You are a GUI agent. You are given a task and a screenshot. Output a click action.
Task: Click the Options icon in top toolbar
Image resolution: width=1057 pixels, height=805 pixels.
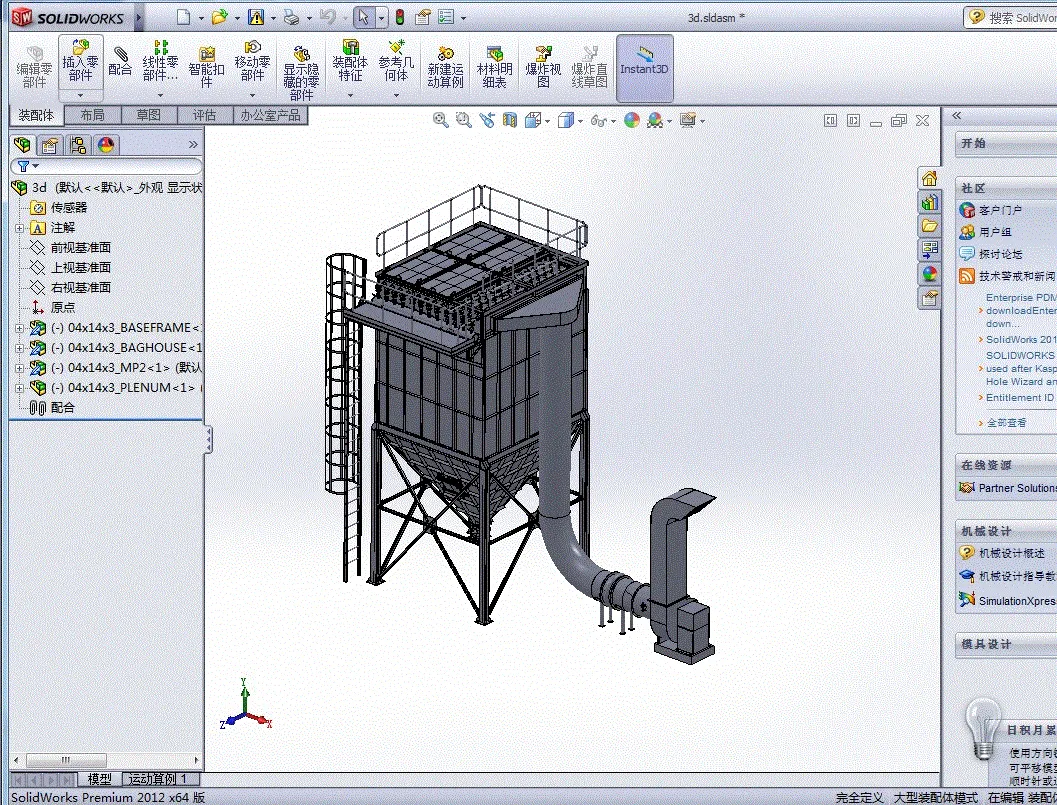point(423,17)
